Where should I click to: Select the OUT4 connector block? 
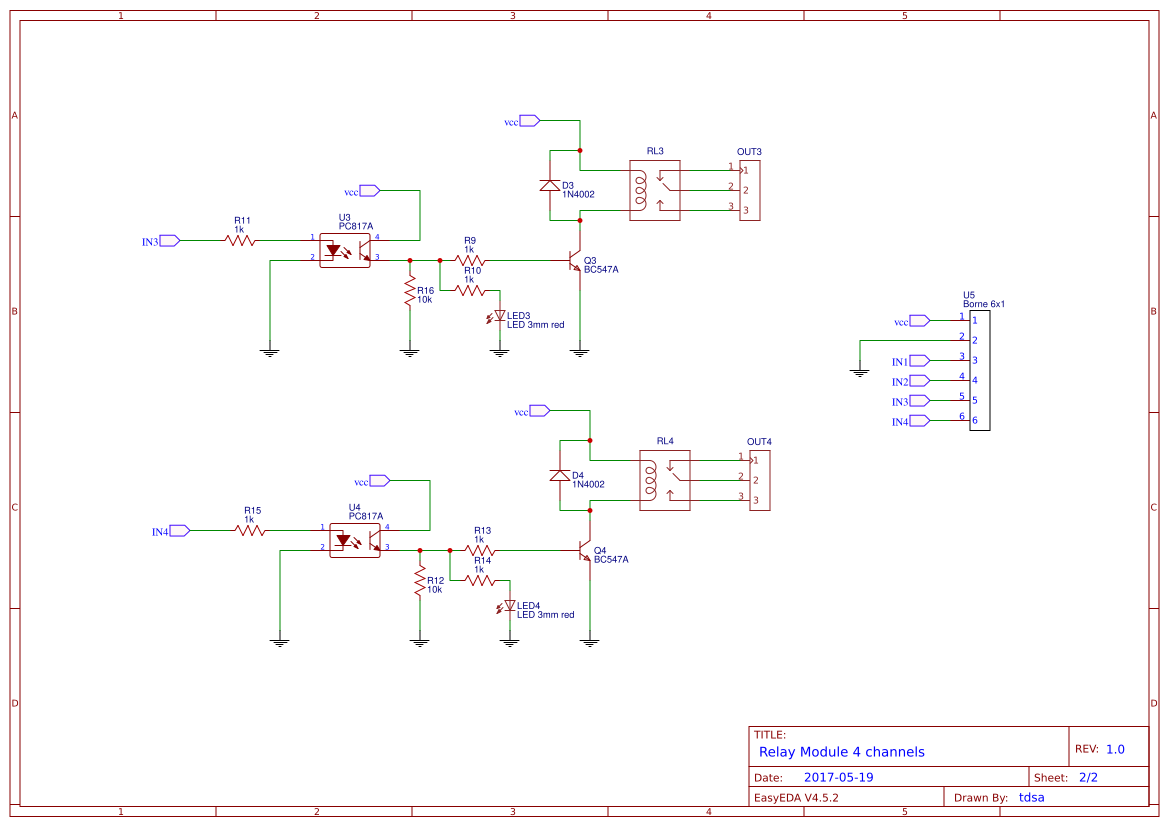pos(759,480)
